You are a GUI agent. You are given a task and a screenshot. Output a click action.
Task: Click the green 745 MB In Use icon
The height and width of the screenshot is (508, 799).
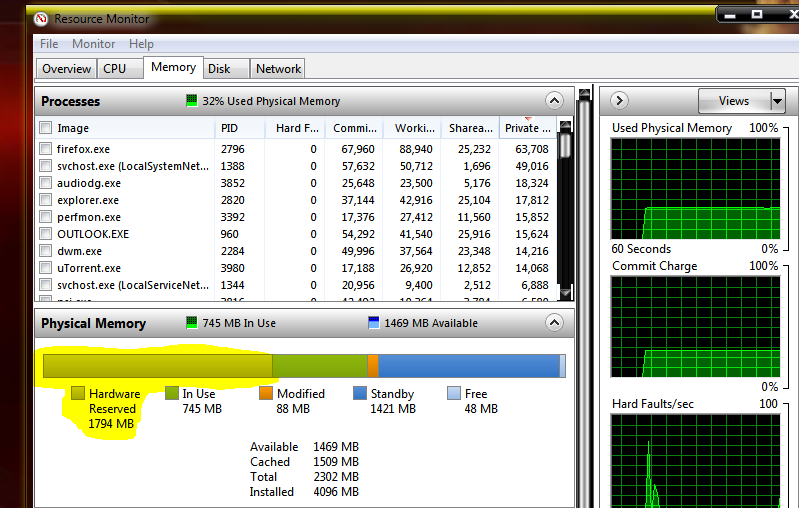pyautogui.click(x=192, y=323)
